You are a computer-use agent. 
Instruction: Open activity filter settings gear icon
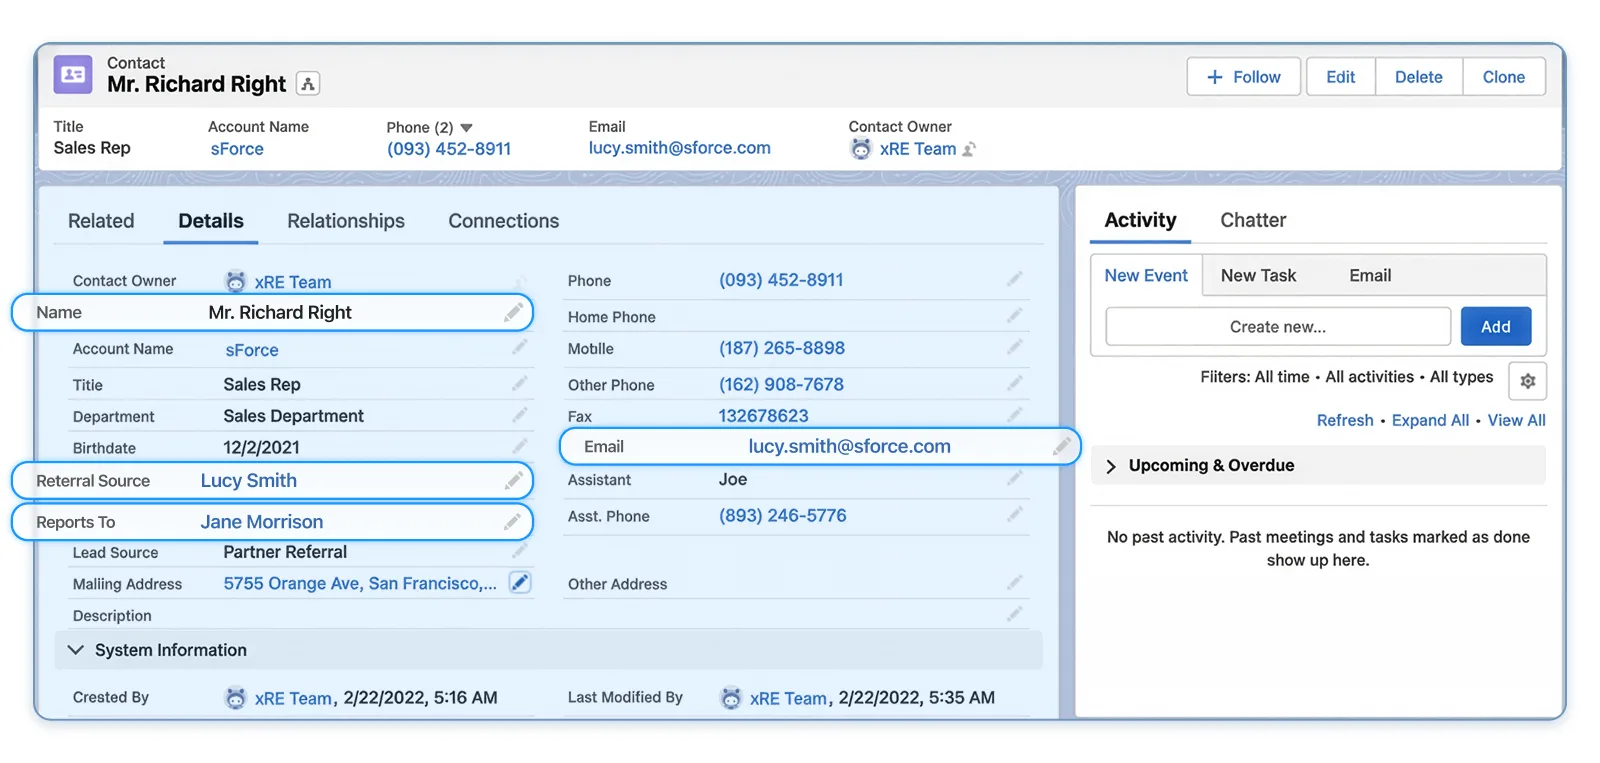pyautogui.click(x=1527, y=381)
